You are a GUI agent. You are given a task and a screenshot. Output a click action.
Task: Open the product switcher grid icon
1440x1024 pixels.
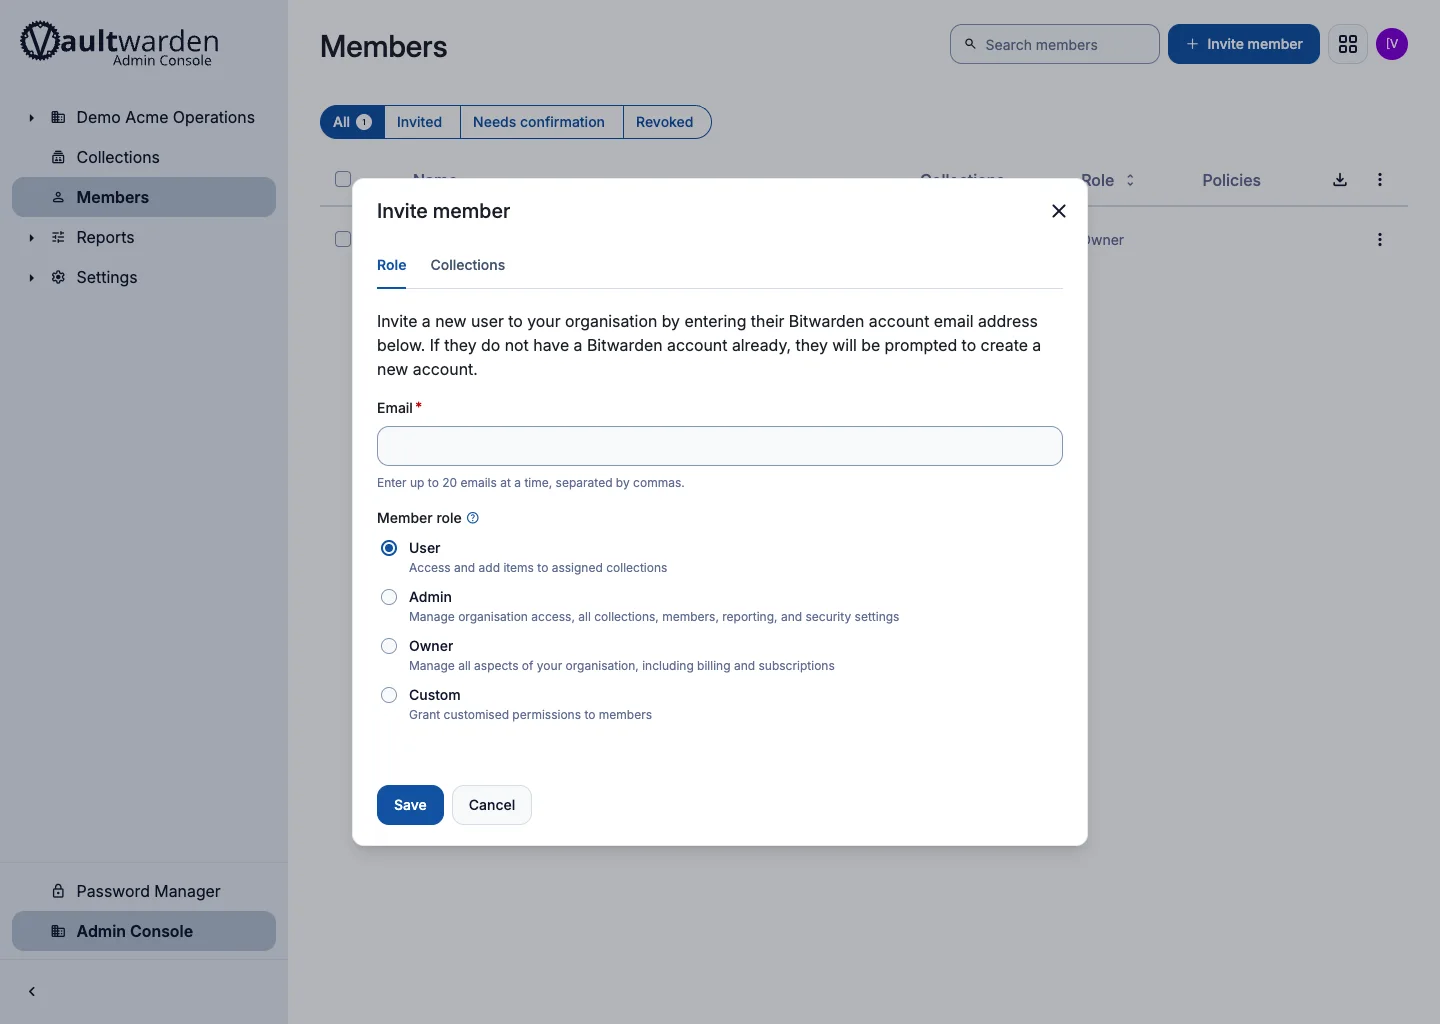click(x=1348, y=44)
